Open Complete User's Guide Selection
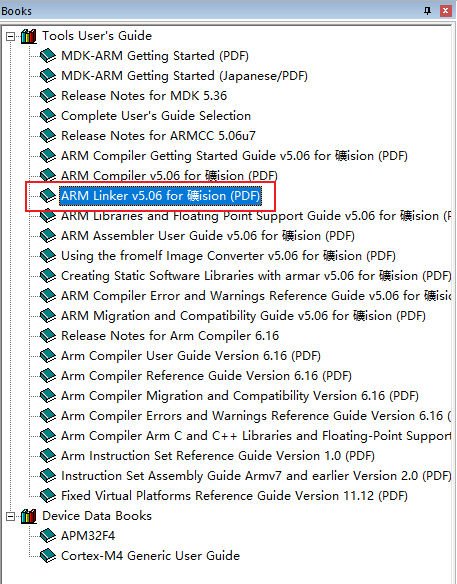The image size is (457, 584). [156, 116]
